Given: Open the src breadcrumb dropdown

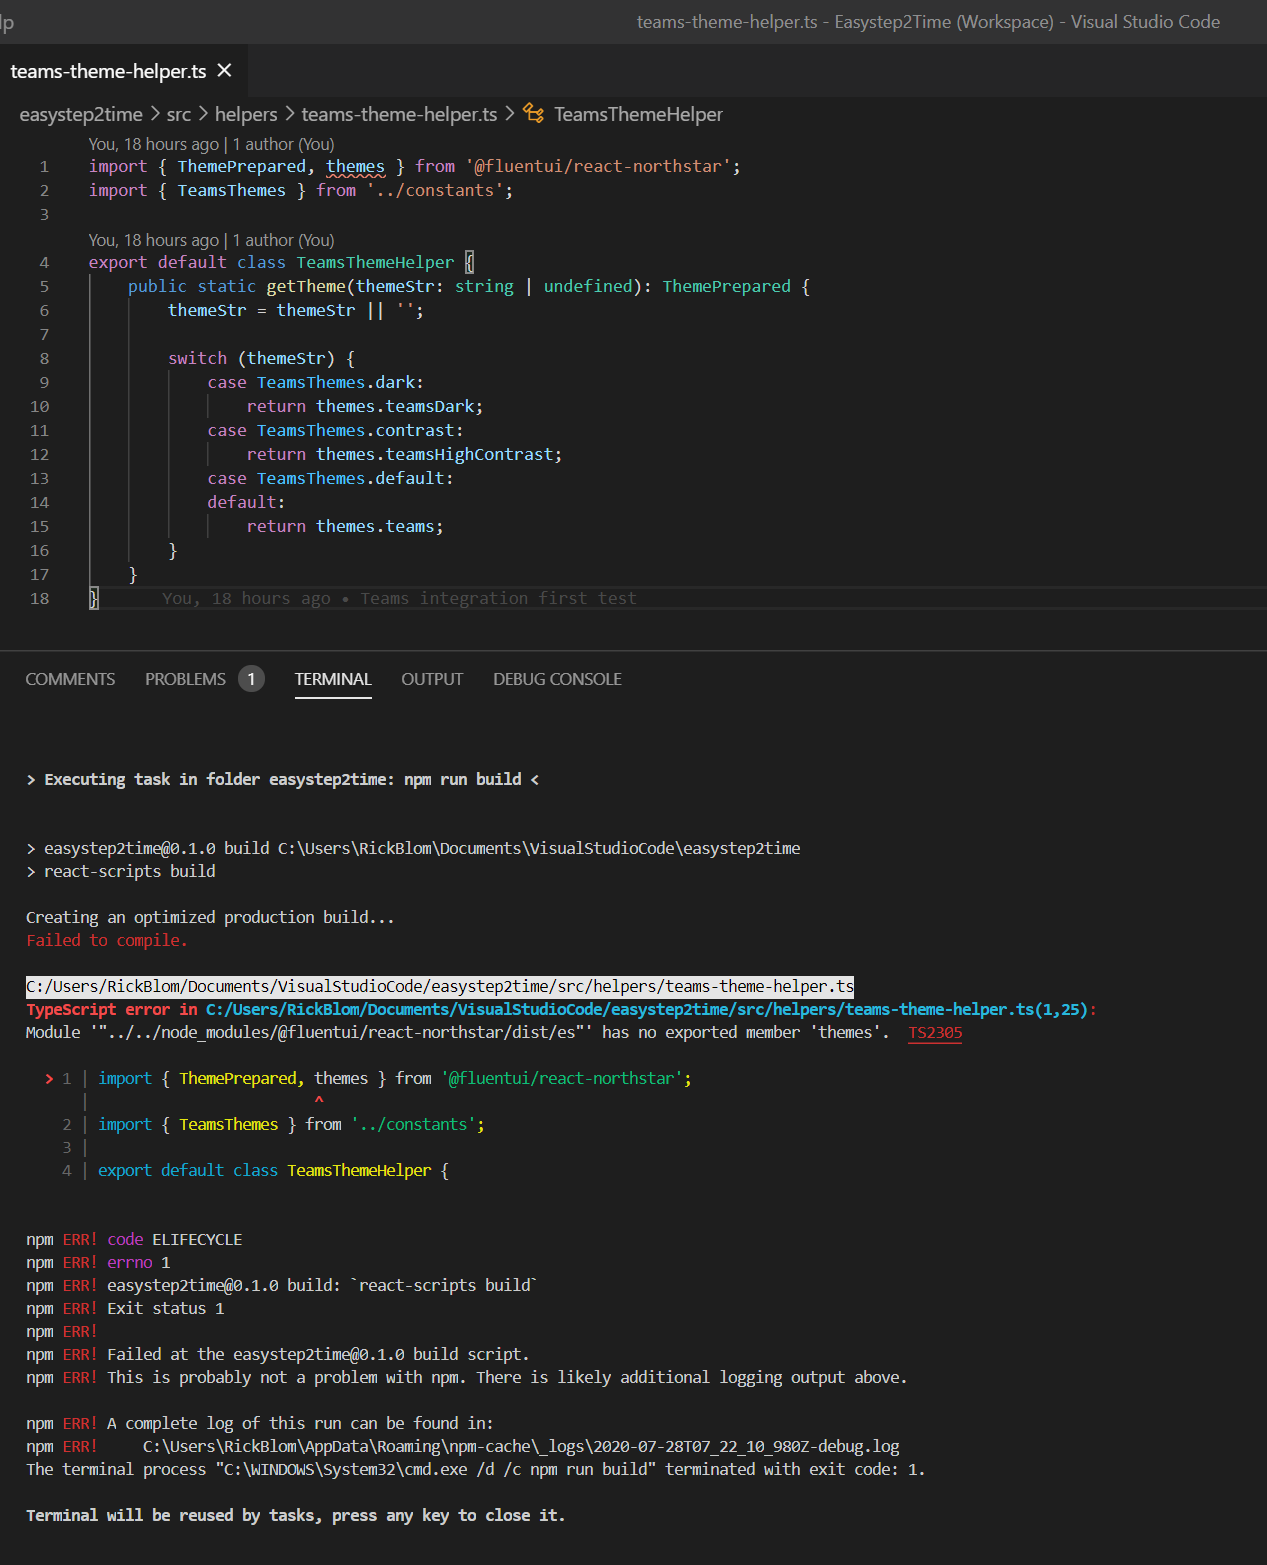Looking at the screenshot, I should coord(178,114).
